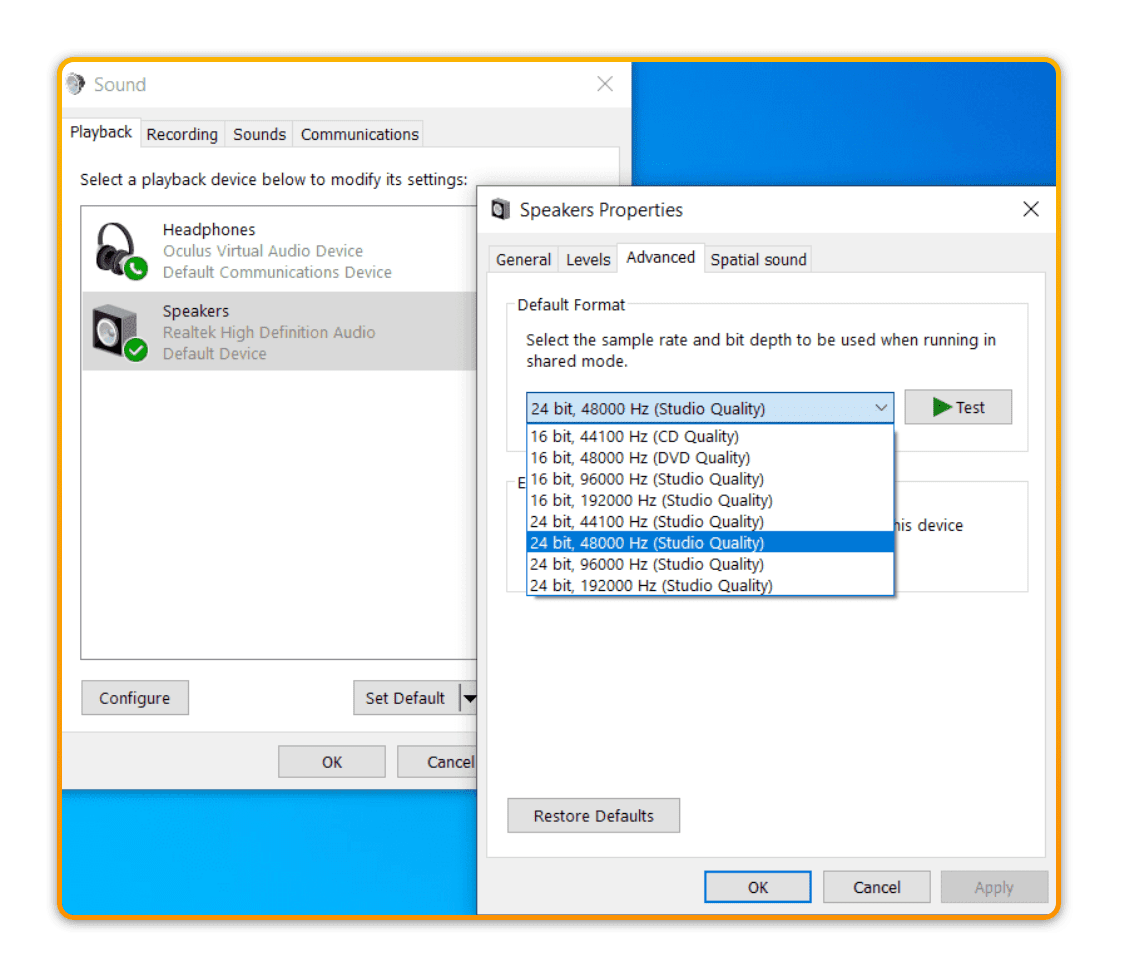Close the Speakers Properties dialog
The image size is (1126, 968).
(1031, 209)
